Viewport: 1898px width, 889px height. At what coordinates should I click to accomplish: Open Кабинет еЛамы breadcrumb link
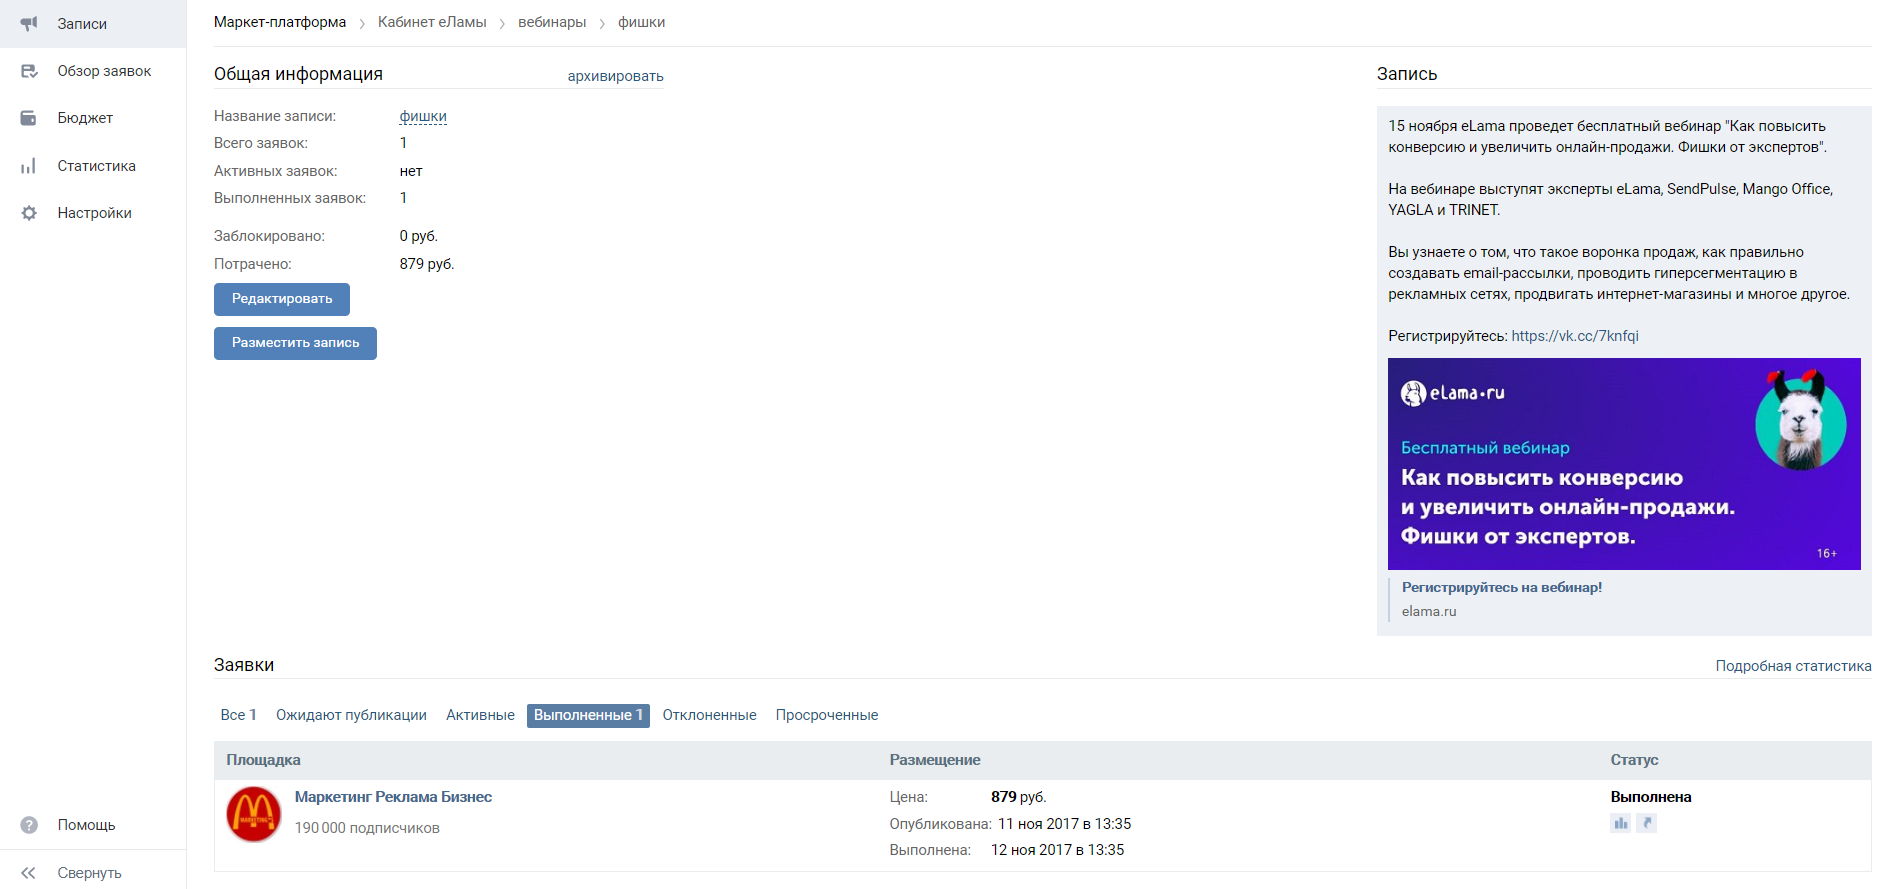[x=432, y=22]
